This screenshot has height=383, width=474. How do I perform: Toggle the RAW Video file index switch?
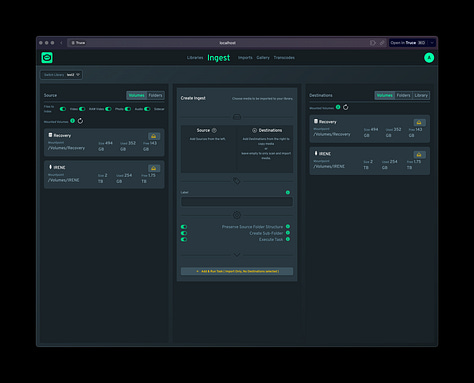[82, 109]
